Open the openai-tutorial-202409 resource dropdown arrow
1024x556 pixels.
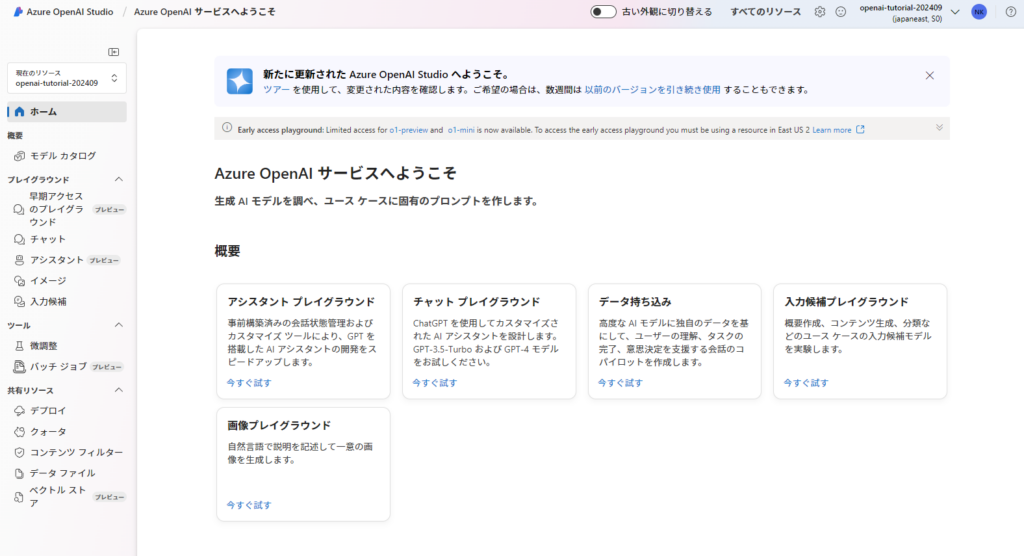click(x=955, y=12)
